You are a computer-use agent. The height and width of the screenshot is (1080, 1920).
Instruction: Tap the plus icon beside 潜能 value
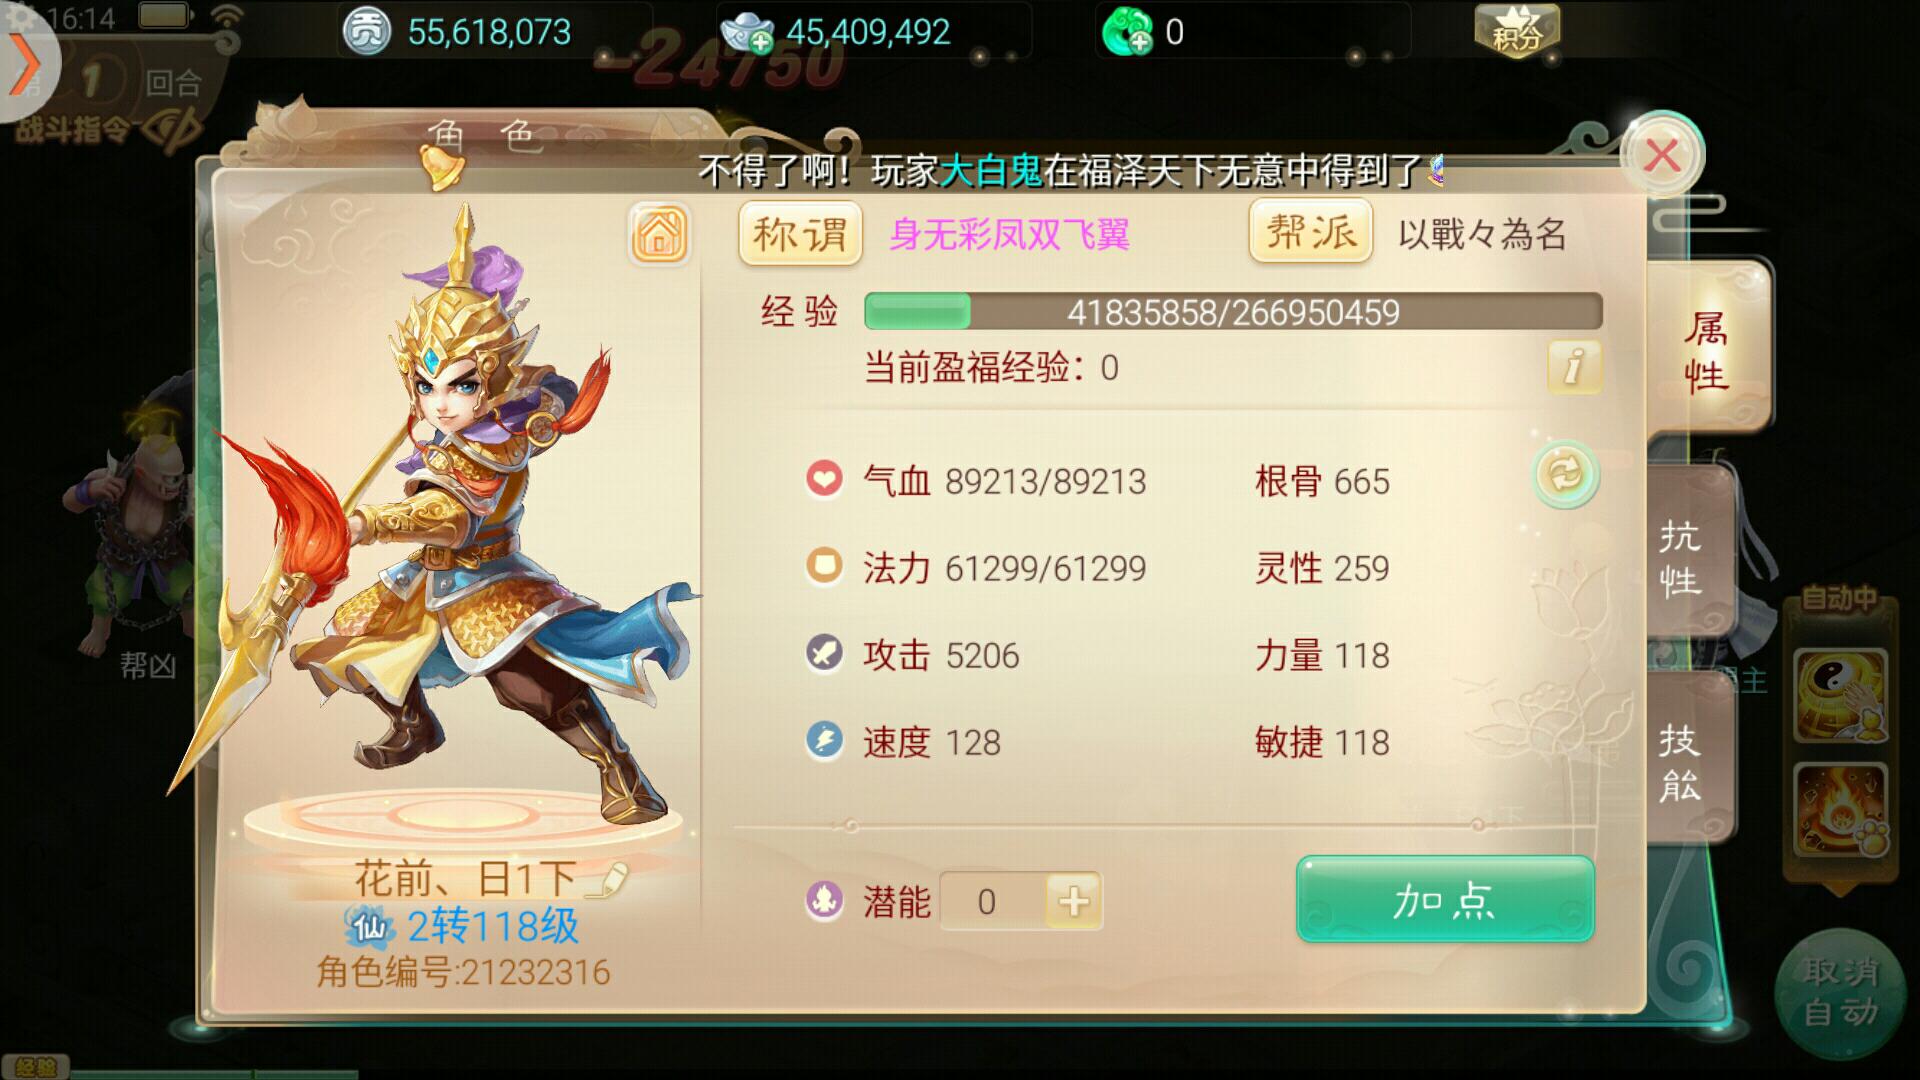(x=1073, y=901)
